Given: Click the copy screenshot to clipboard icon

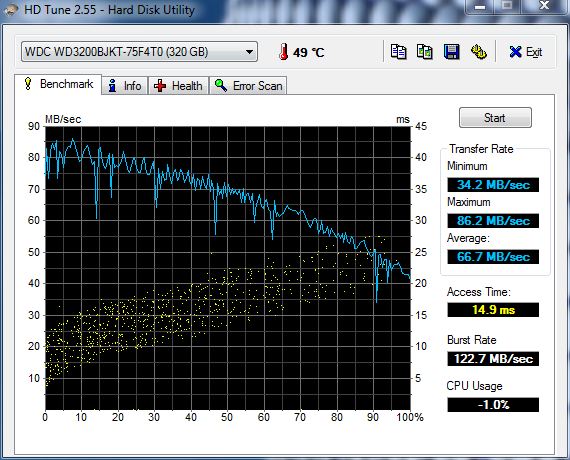Looking at the screenshot, I should click(x=425, y=52).
